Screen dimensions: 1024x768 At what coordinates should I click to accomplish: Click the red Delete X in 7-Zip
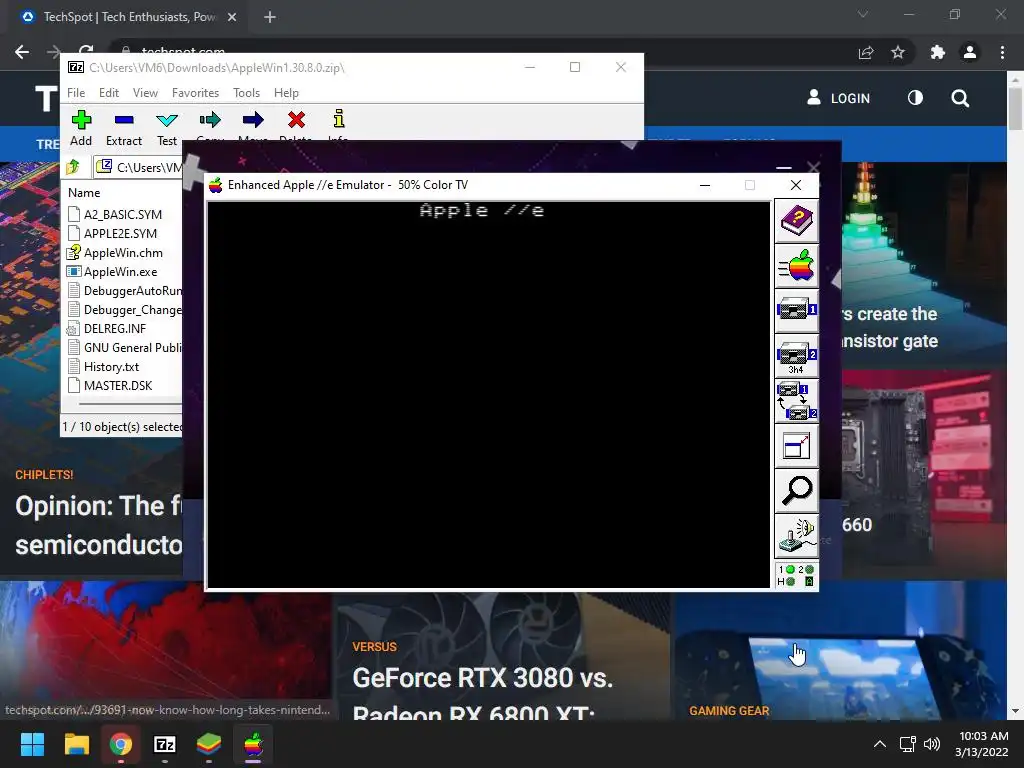(296, 120)
